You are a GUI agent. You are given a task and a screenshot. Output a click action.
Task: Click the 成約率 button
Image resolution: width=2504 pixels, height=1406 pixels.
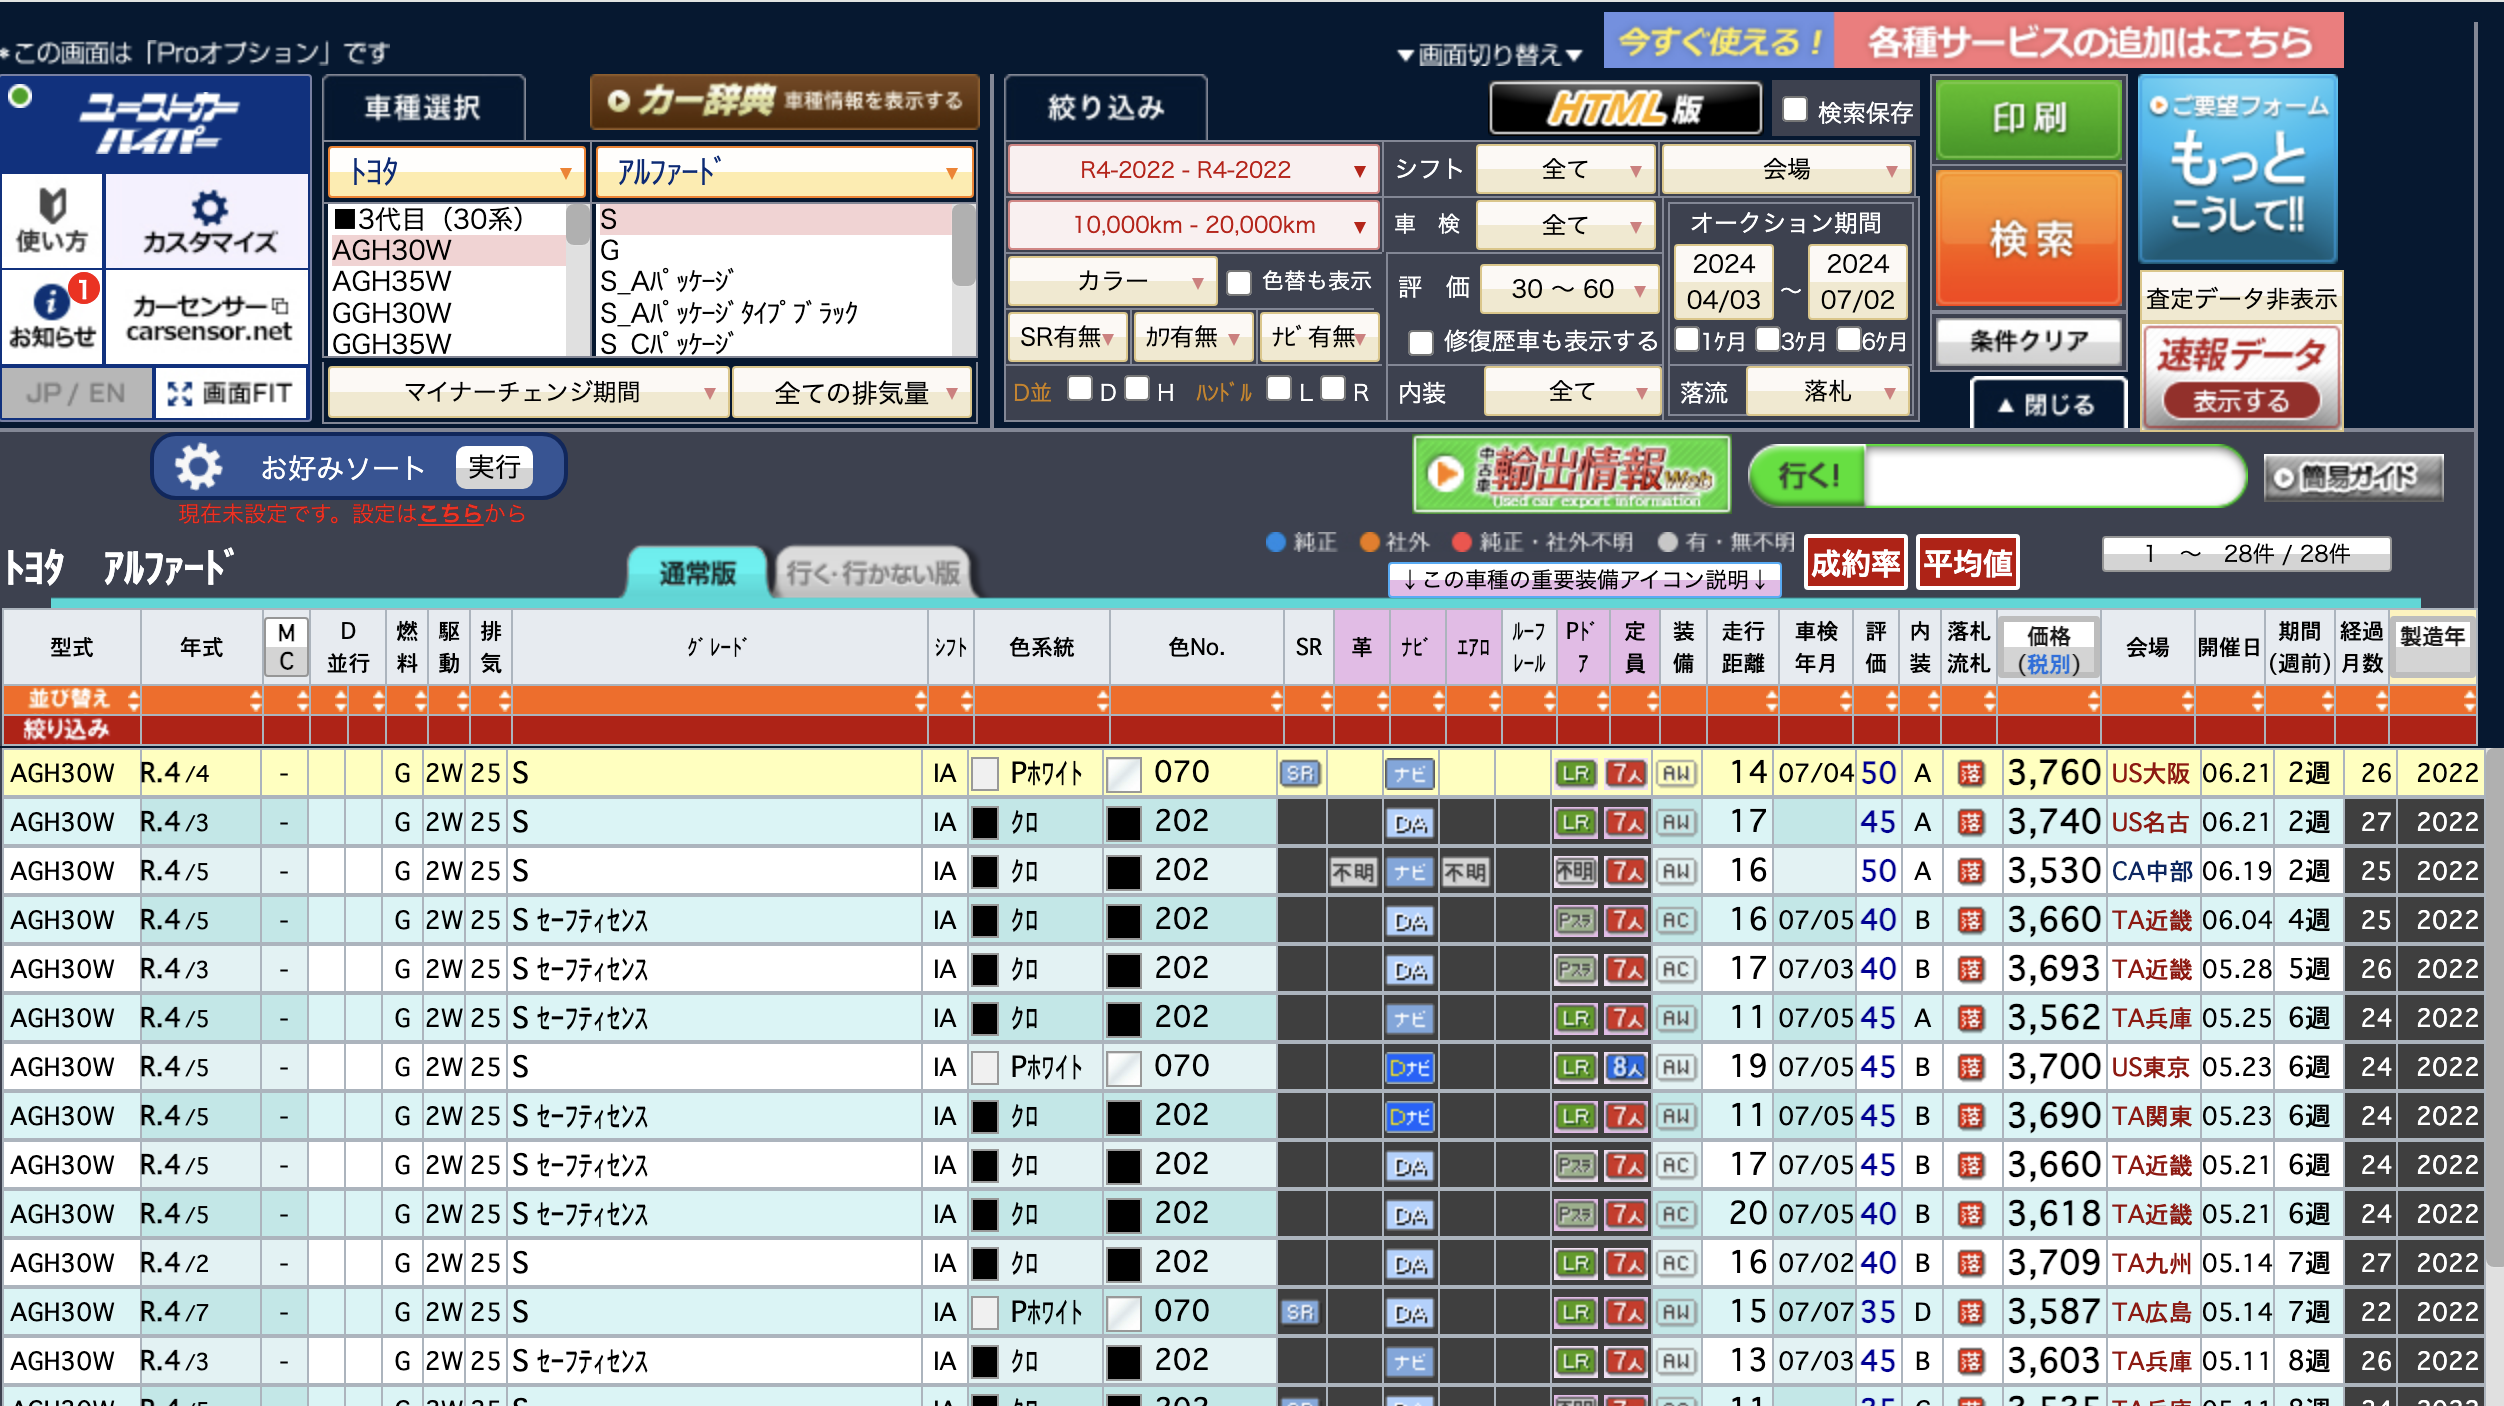1856,564
